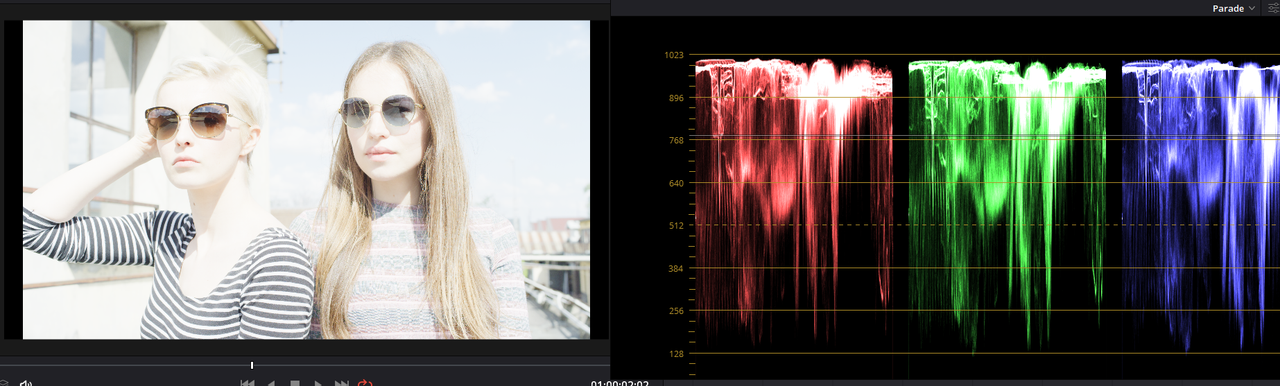Open the Parade scope type dropdown
Viewport: 1280px width, 386px height.
click(x=1233, y=8)
